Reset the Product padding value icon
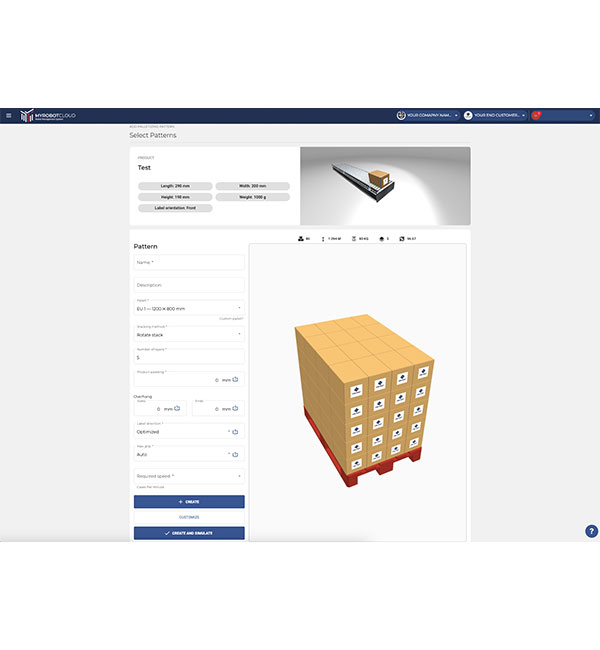Viewport: 600px width, 650px height. (236, 380)
